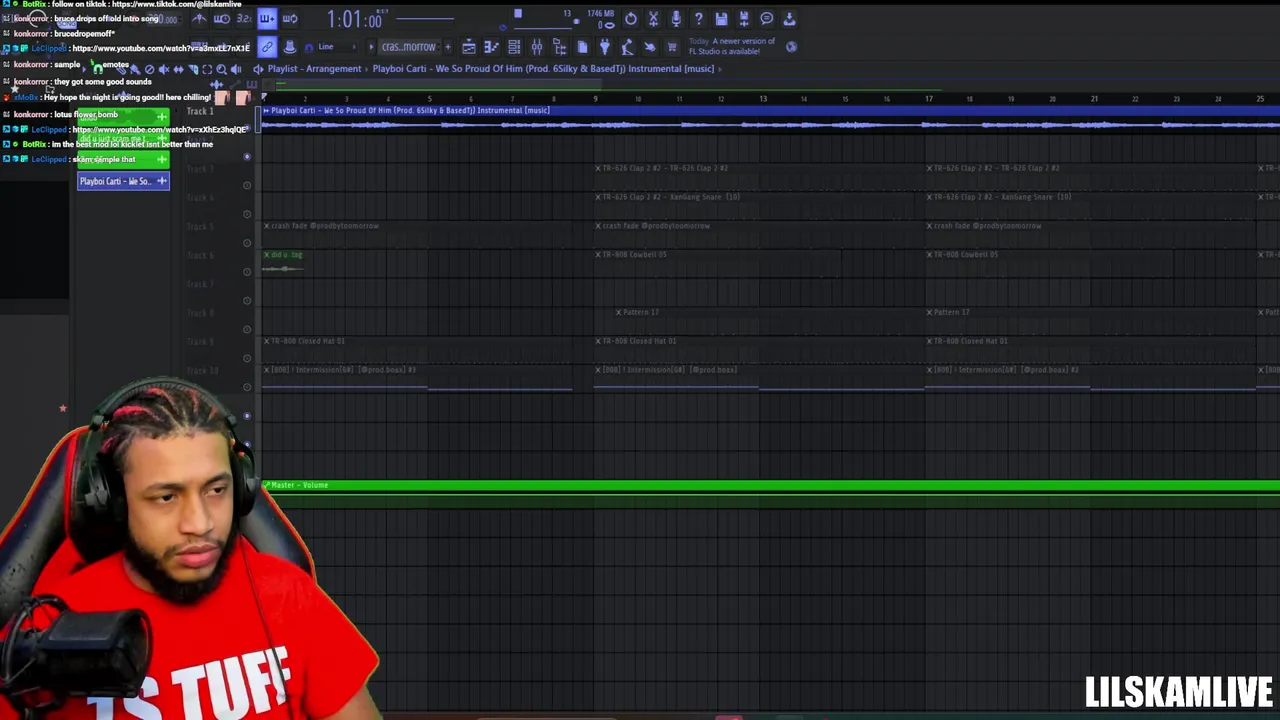Add a new pattern with plus button

coord(448,47)
